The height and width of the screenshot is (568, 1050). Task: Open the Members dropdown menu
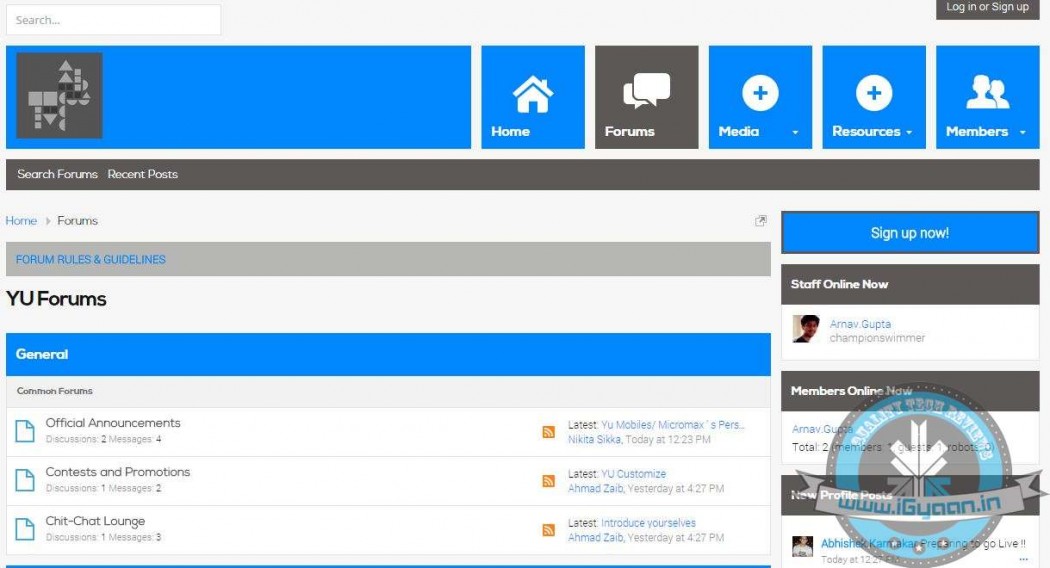pyautogui.click(x=1022, y=132)
